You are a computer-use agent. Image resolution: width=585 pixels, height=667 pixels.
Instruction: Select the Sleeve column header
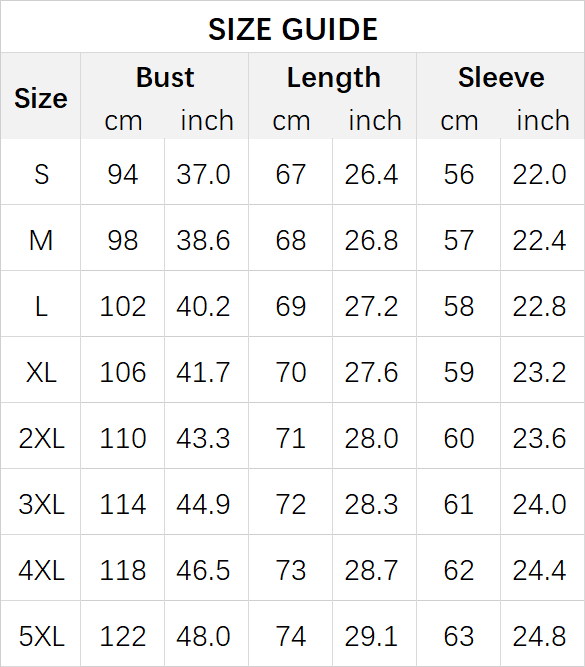[x=501, y=77]
